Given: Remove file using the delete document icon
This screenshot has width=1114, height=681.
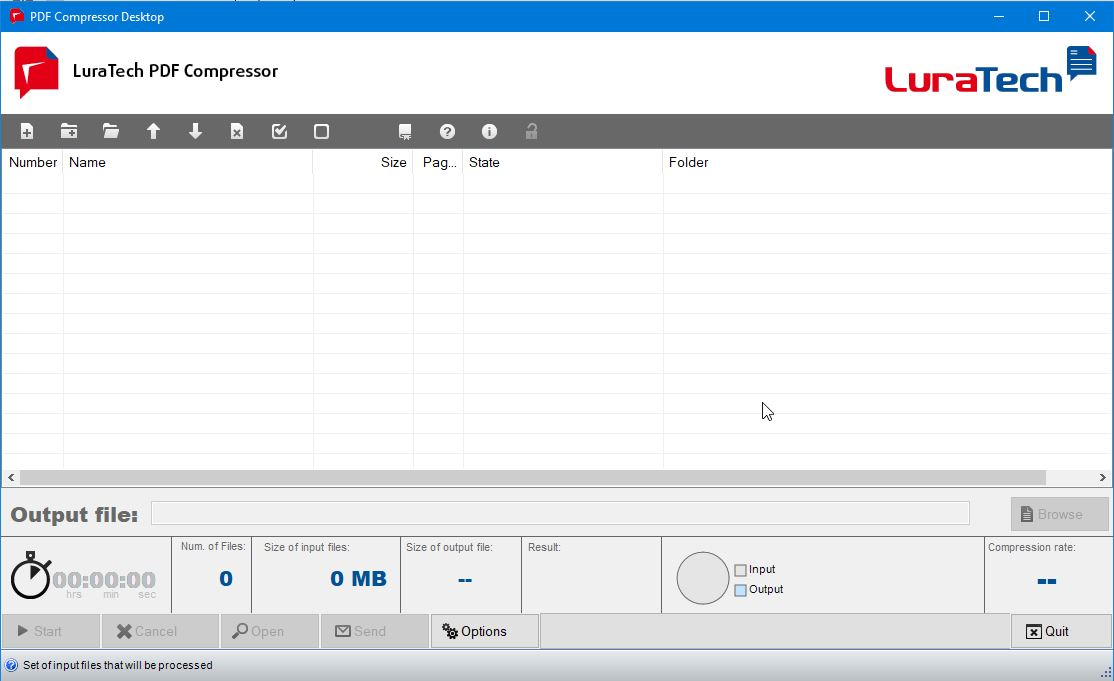Looking at the screenshot, I should pos(237,132).
